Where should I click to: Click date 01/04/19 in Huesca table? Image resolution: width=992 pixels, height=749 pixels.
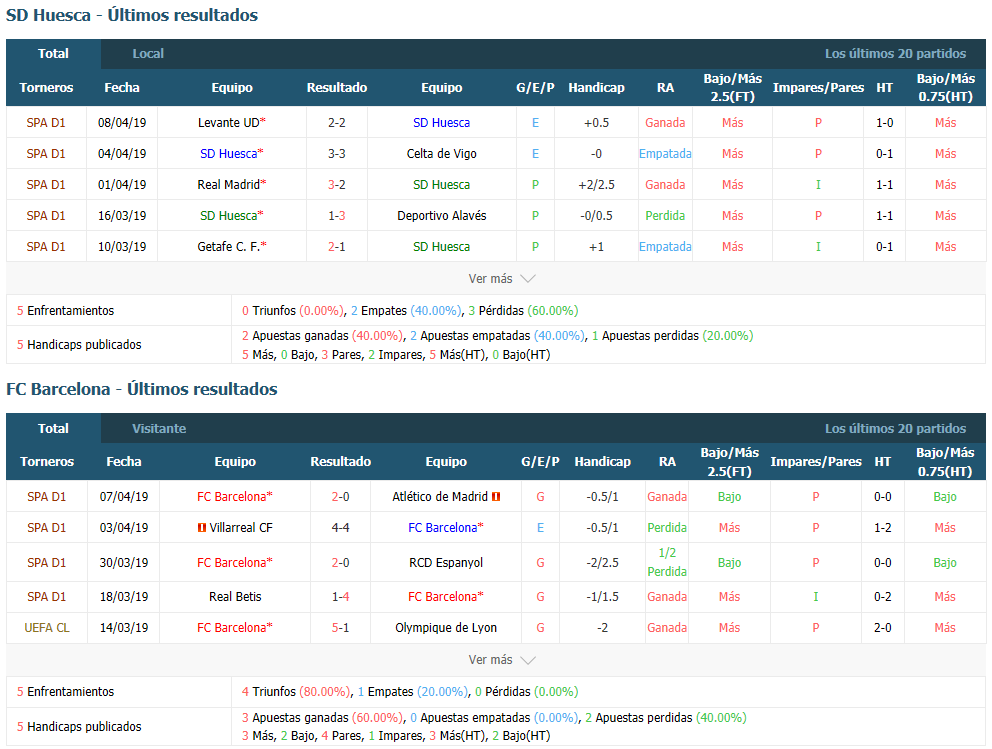(x=122, y=185)
